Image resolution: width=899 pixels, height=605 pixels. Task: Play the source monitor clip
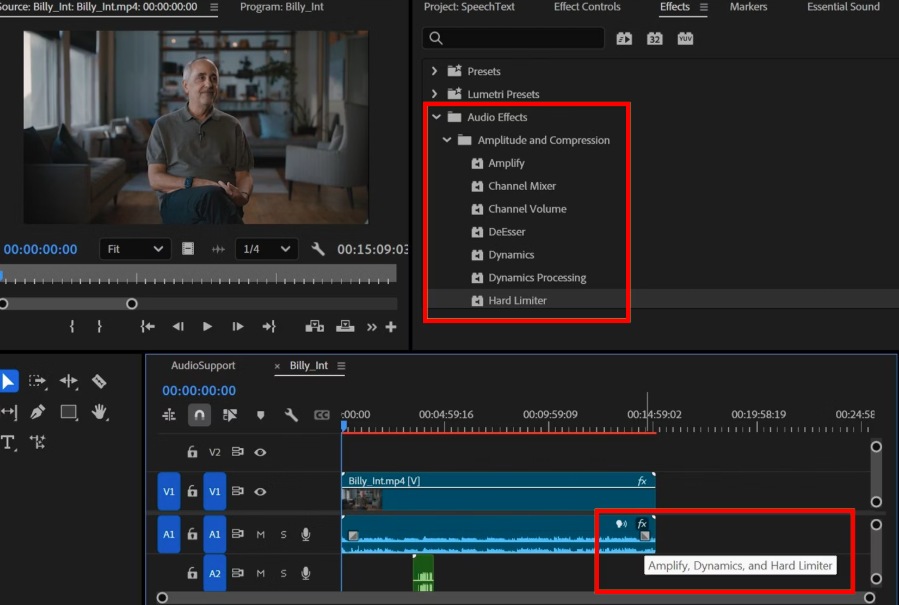click(x=207, y=326)
